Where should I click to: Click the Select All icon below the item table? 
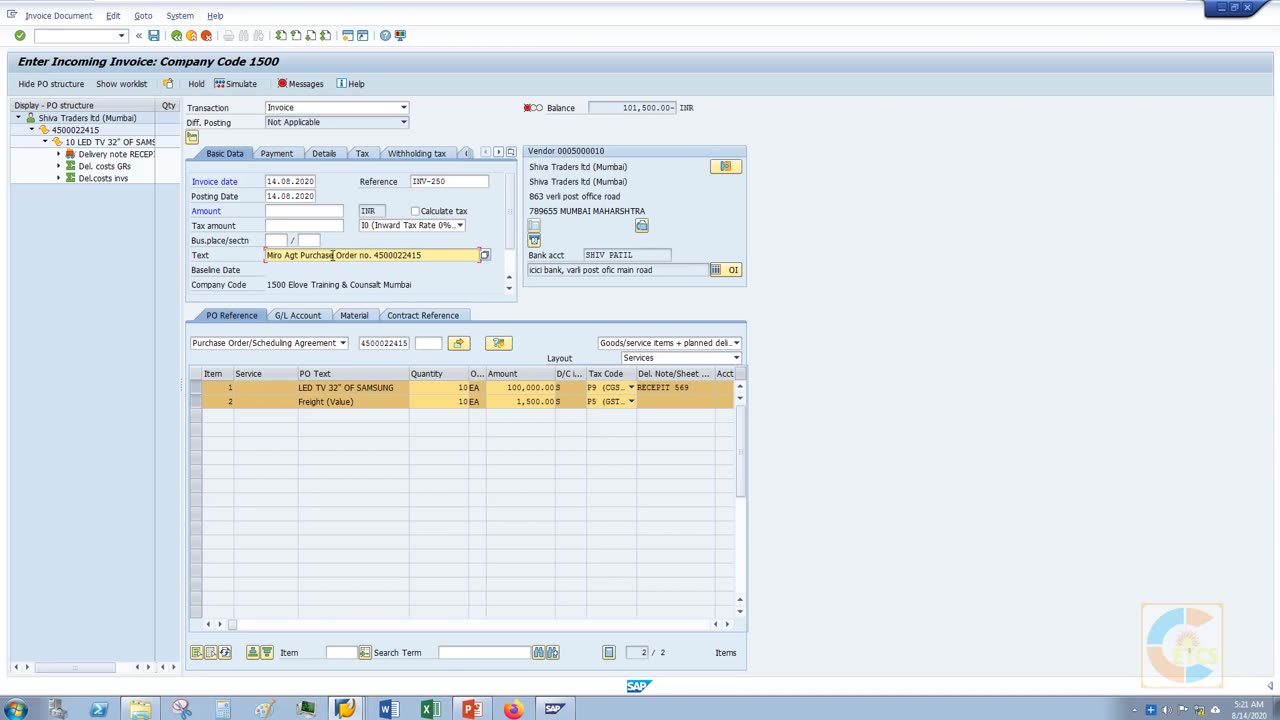pyautogui.click(x=197, y=653)
